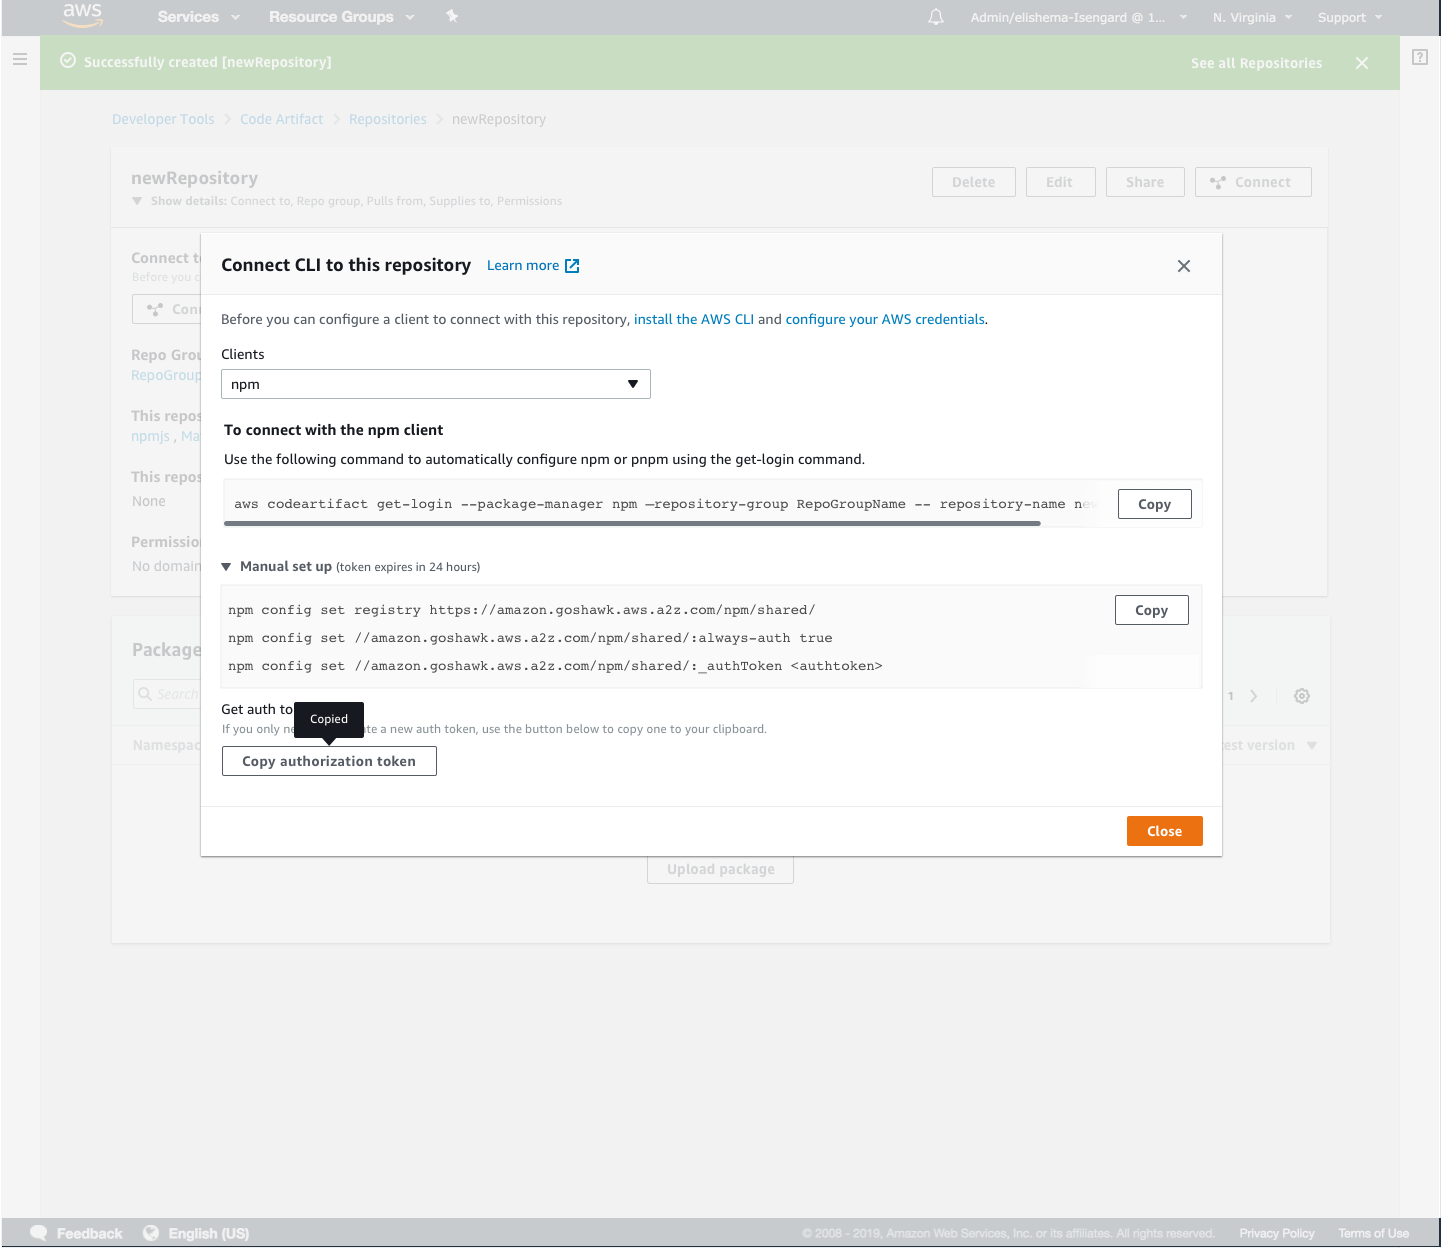
Task: Click the Connect button in header
Action: (1253, 182)
